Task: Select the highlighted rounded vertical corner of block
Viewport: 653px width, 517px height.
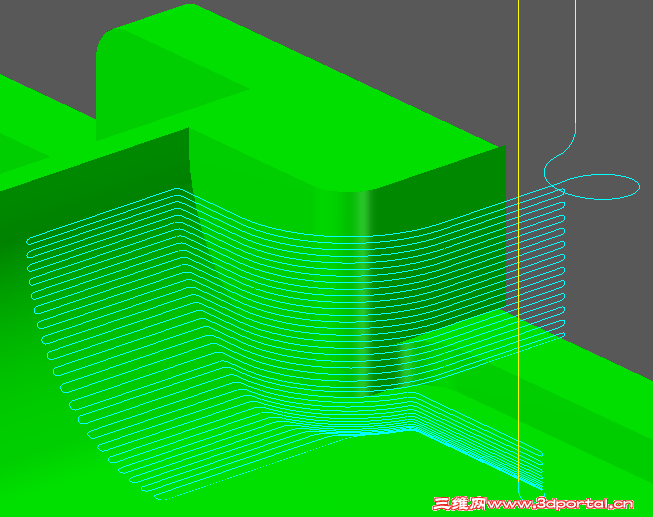Action: click(x=363, y=292)
